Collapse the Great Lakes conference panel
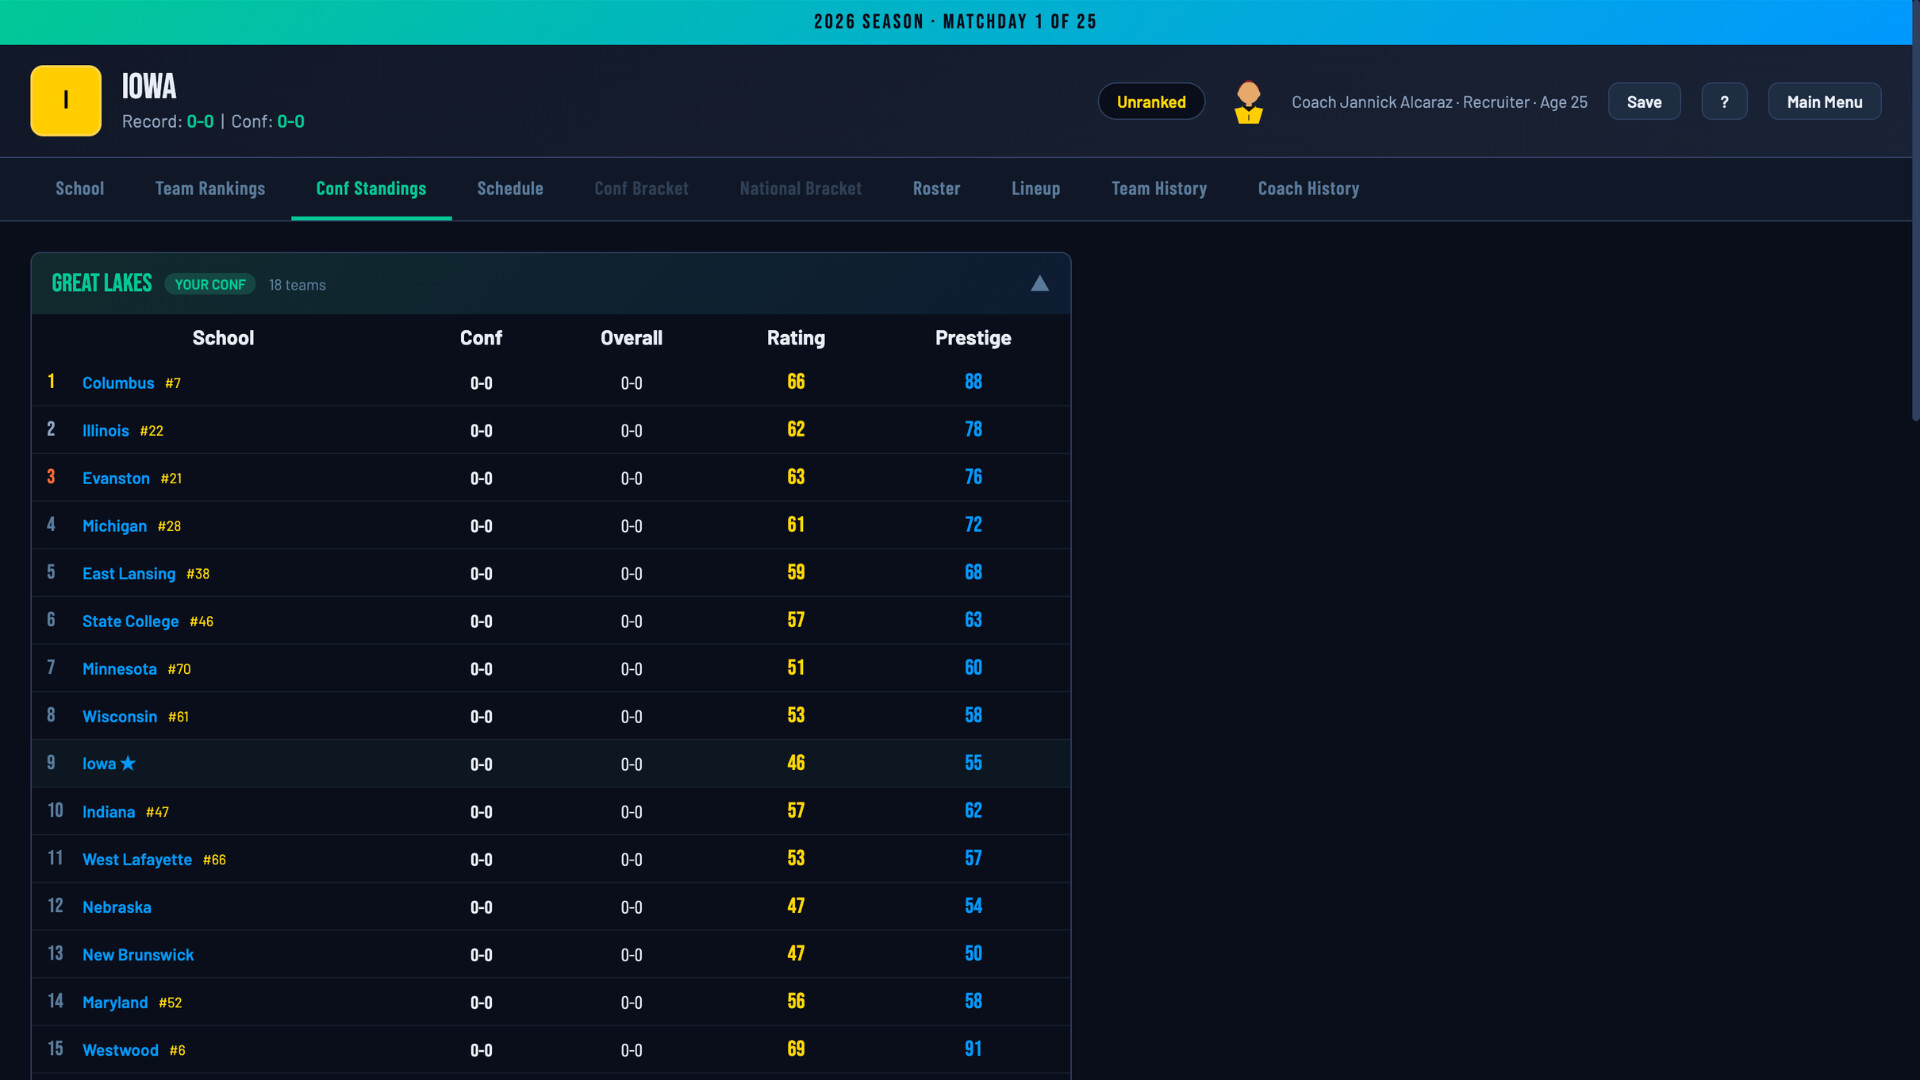Screen dimensions: 1920x1080 pyautogui.click(x=1040, y=284)
